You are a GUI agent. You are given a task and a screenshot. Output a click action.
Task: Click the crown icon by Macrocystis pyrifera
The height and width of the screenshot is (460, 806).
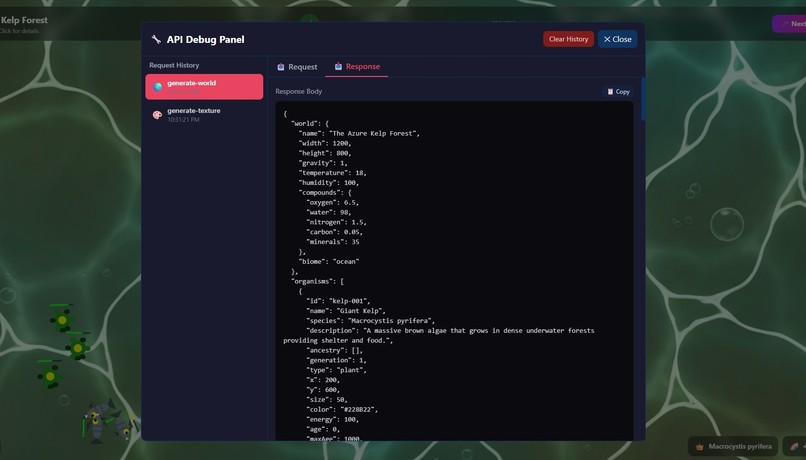click(699, 447)
